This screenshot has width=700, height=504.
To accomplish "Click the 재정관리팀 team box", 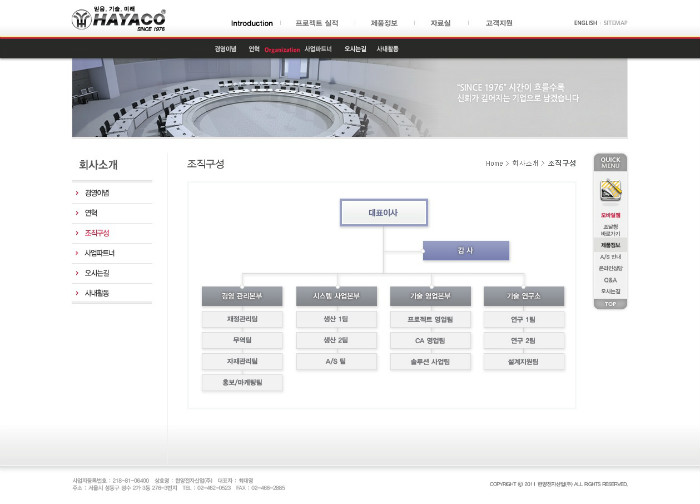I will point(242,319).
